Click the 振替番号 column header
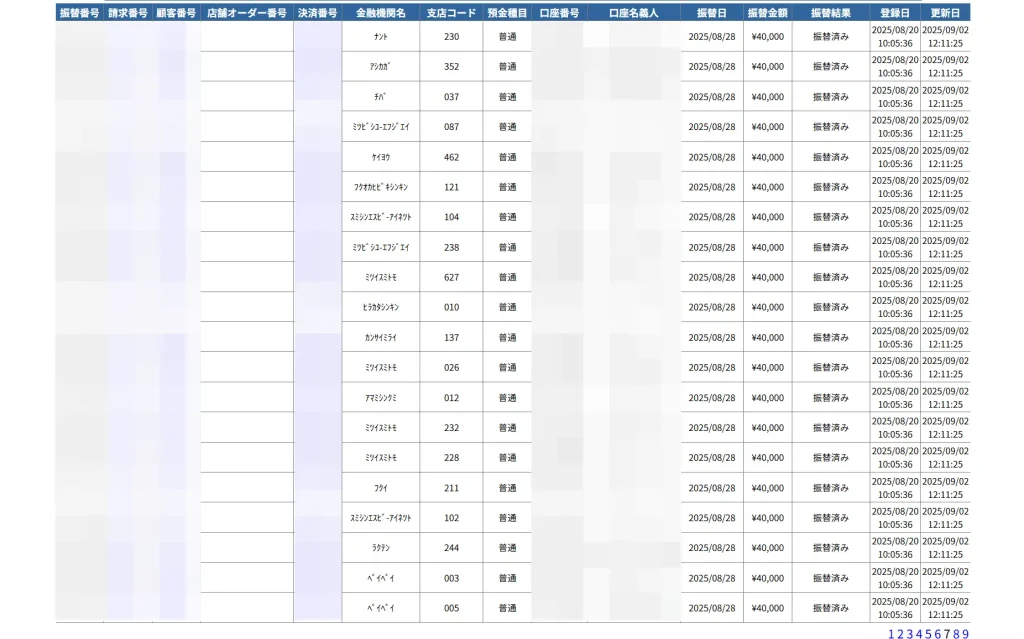This screenshot has width=1024, height=639. point(79,13)
